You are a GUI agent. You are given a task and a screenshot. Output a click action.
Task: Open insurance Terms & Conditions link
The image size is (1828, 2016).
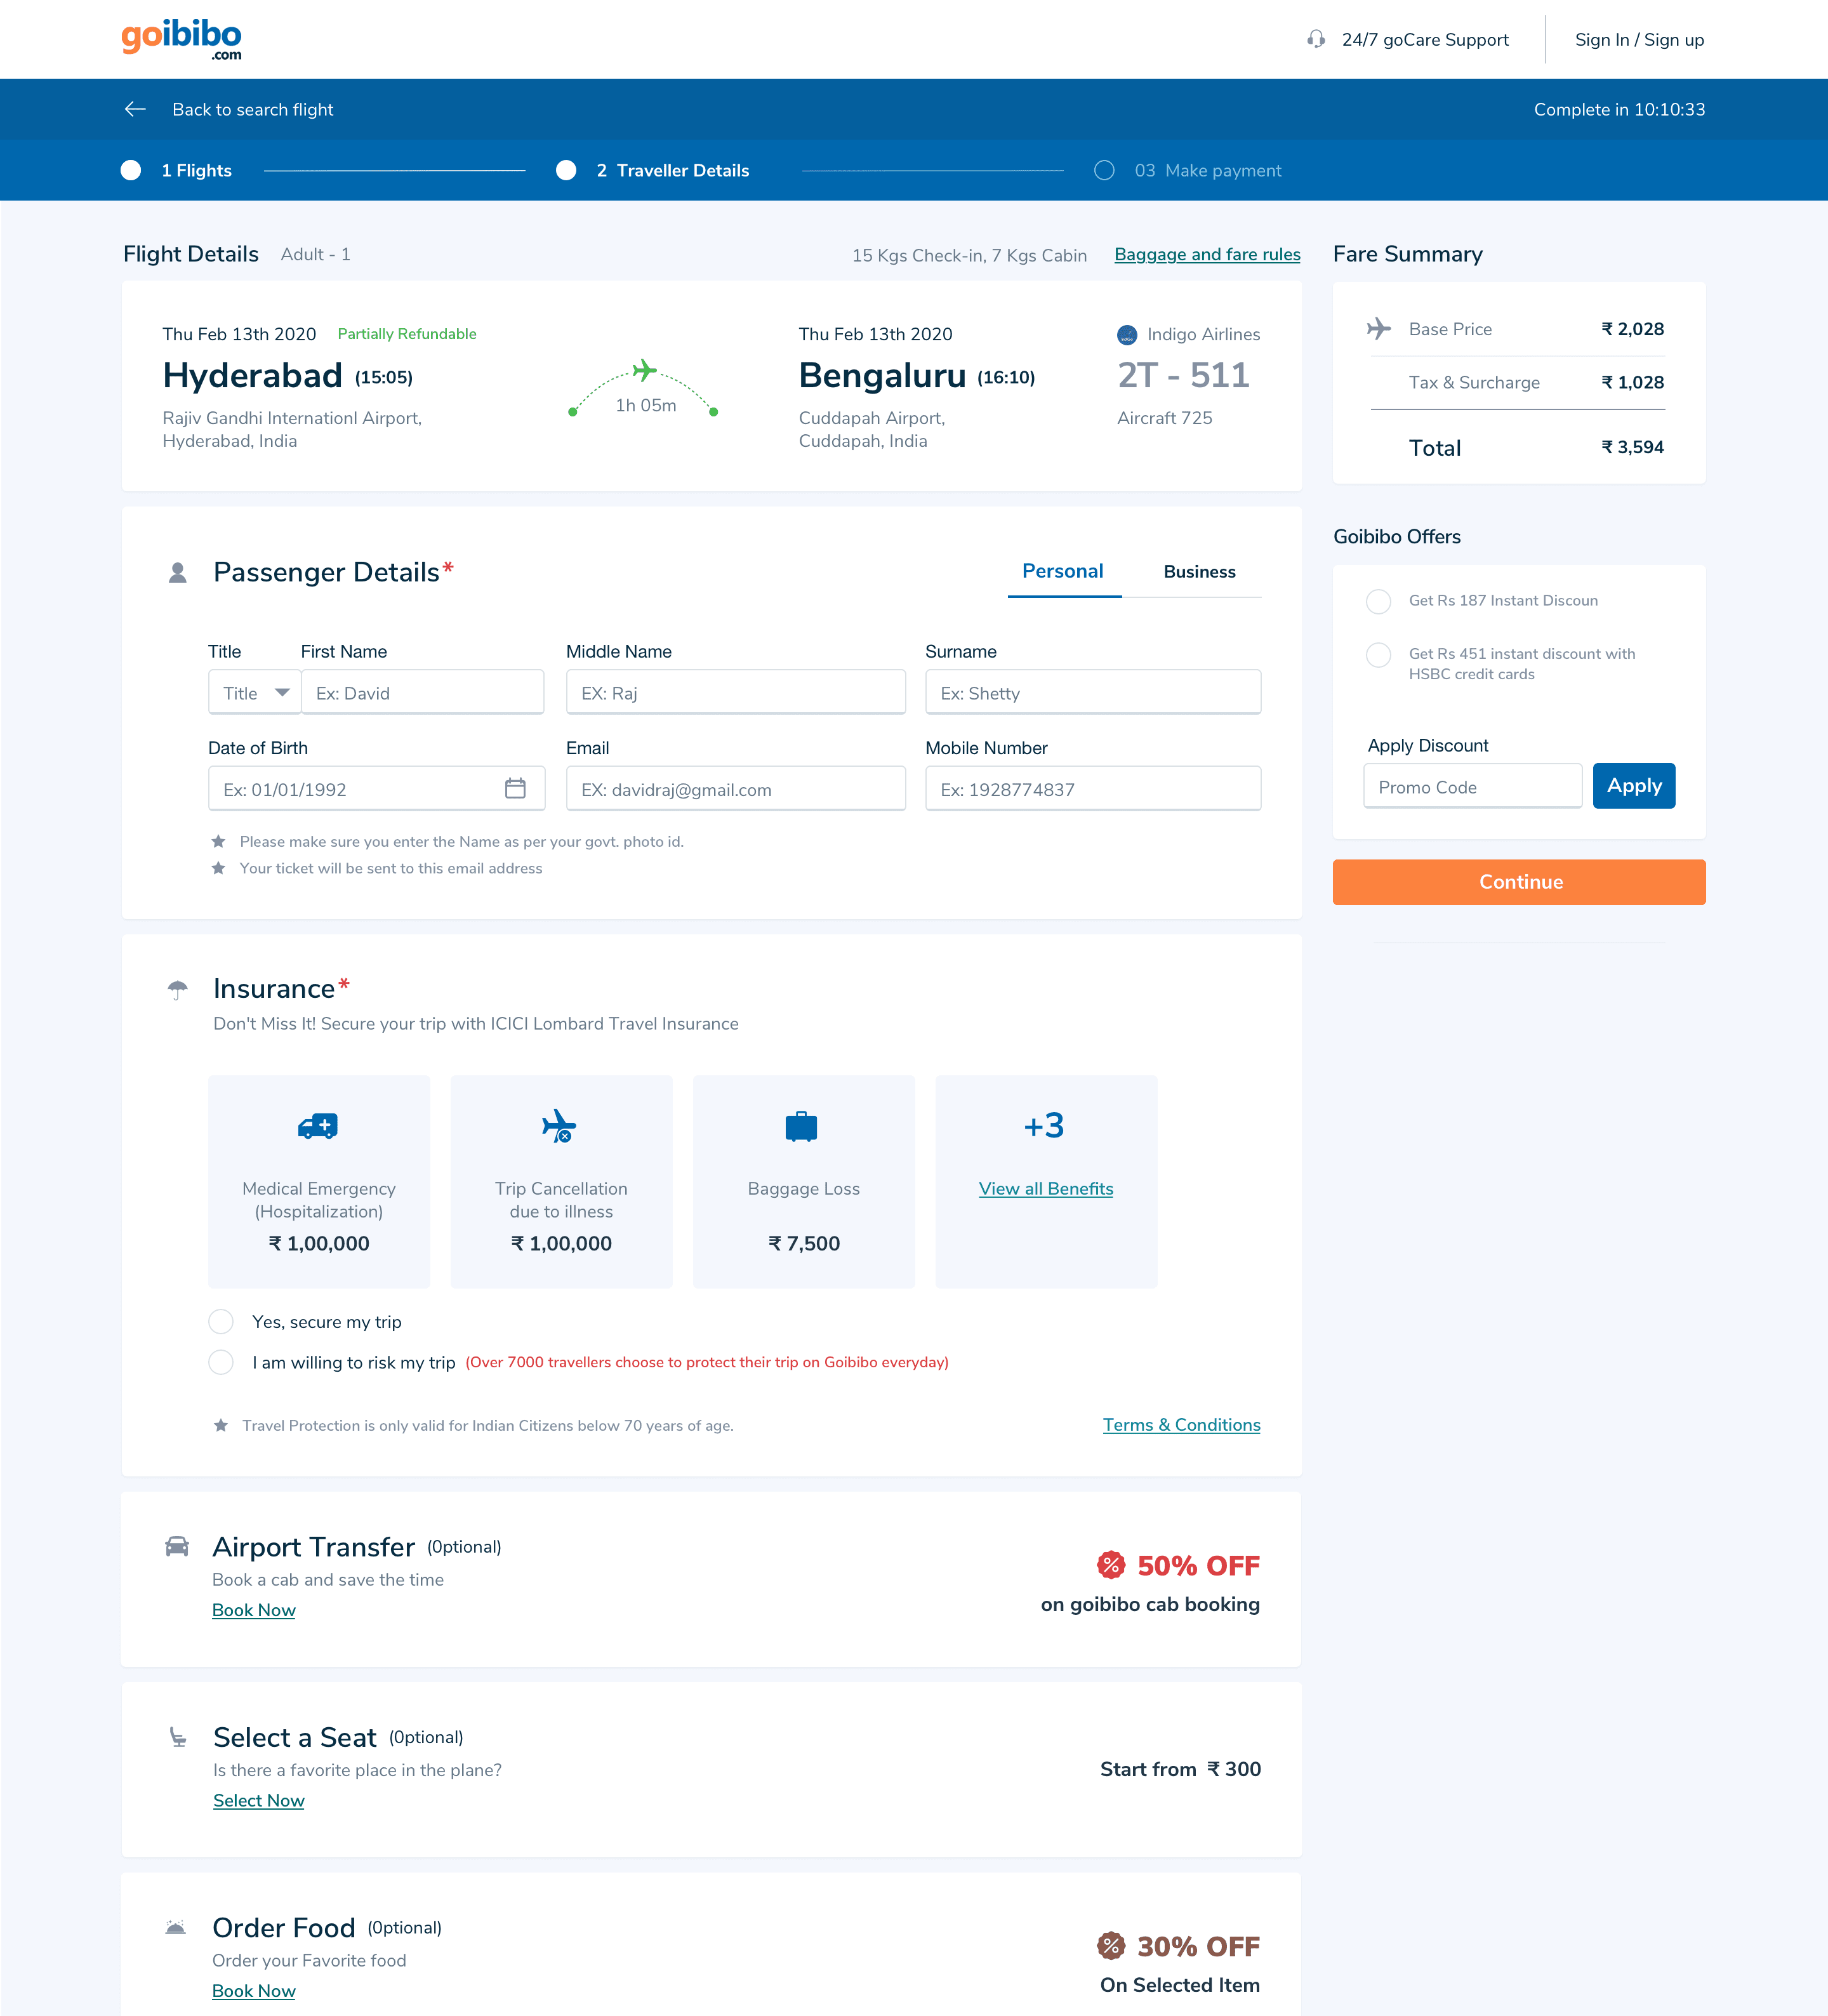pos(1181,1425)
